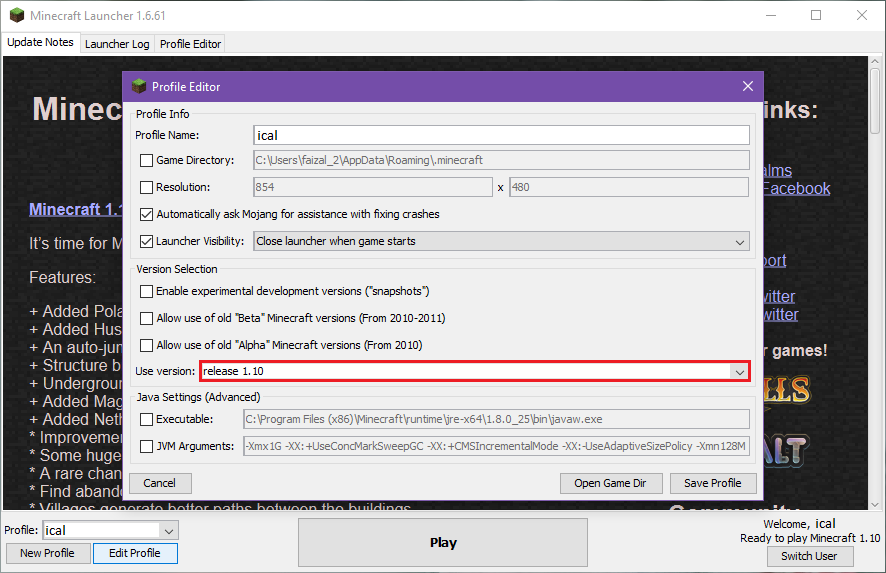The height and width of the screenshot is (573, 886).
Task: Open the Launcher Visibility dropdown
Action: (501, 241)
